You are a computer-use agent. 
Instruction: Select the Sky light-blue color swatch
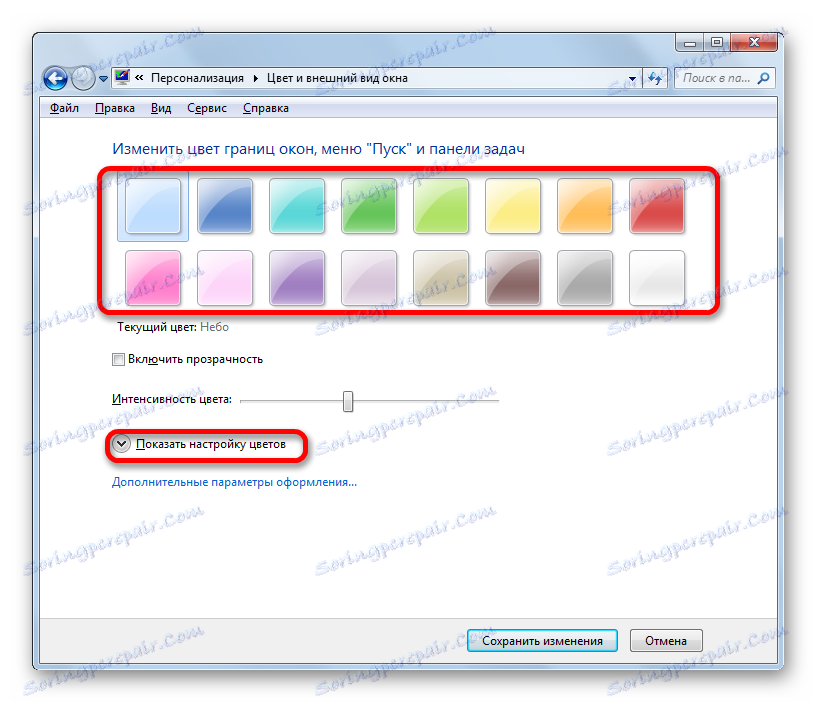pos(153,205)
